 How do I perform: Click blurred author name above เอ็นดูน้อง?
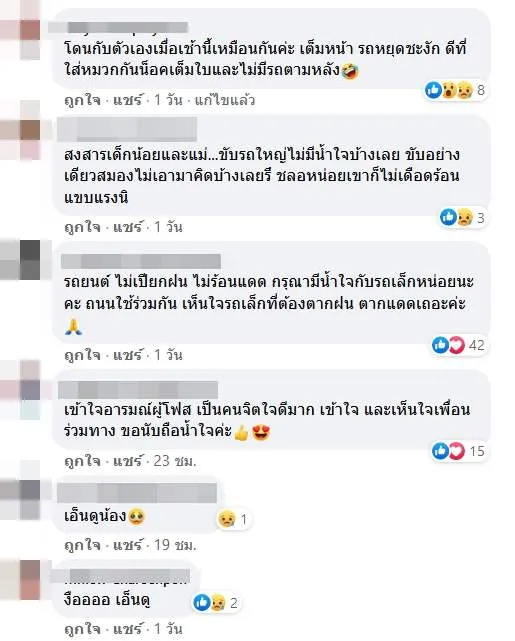pos(137,493)
